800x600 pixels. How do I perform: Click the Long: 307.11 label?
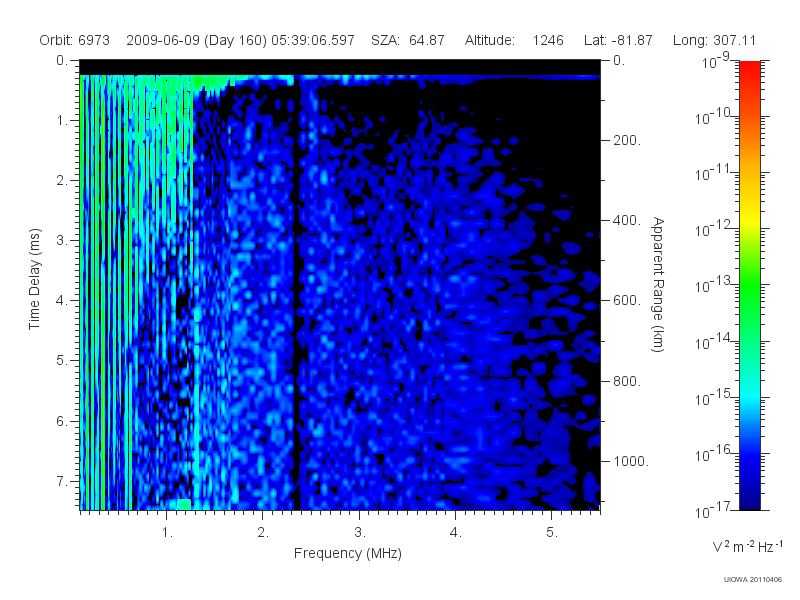[714, 40]
